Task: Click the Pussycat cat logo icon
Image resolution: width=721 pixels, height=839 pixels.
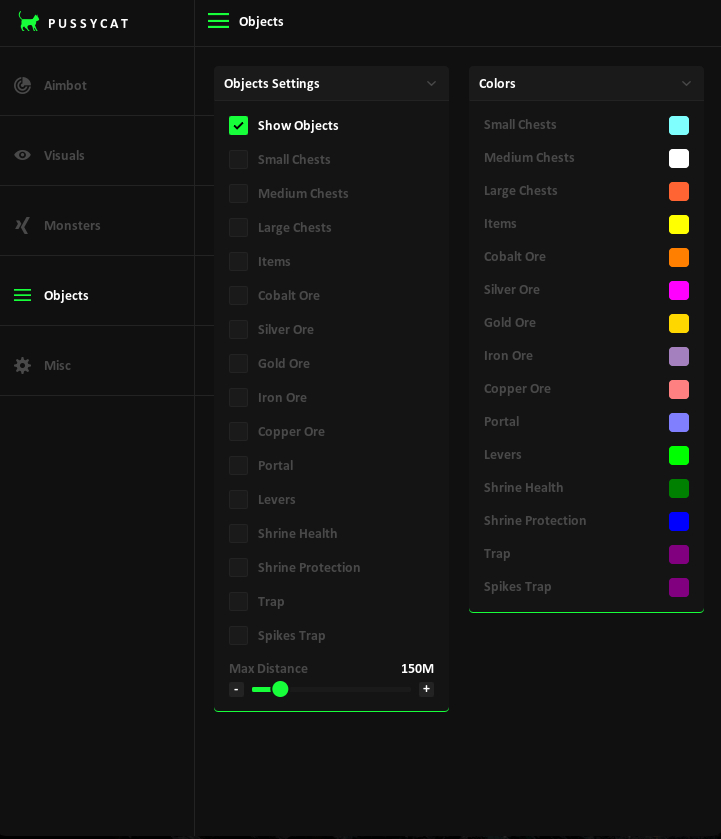Action: (29, 22)
